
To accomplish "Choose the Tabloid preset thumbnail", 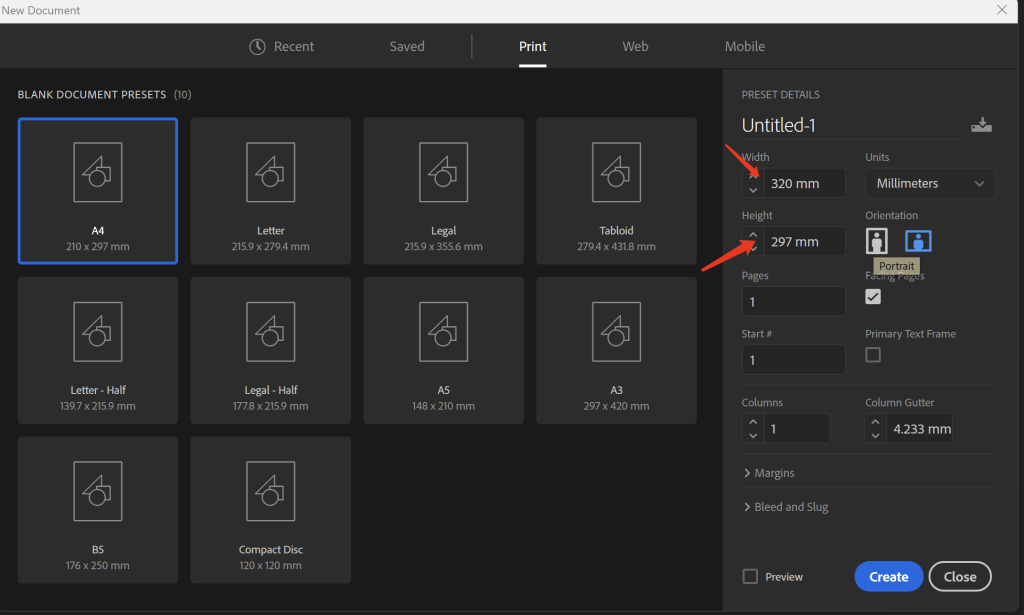I will [x=616, y=191].
